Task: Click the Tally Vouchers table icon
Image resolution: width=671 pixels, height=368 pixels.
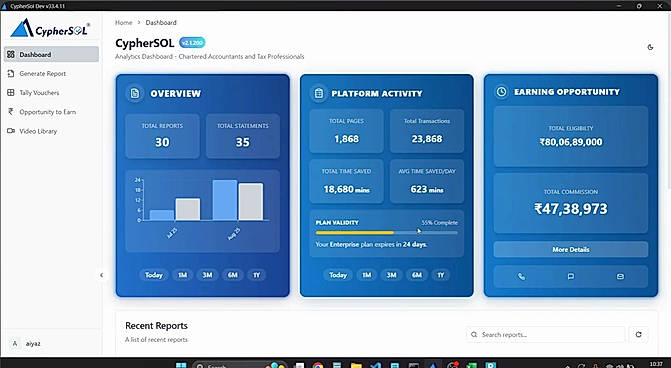Action: click(11, 92)
